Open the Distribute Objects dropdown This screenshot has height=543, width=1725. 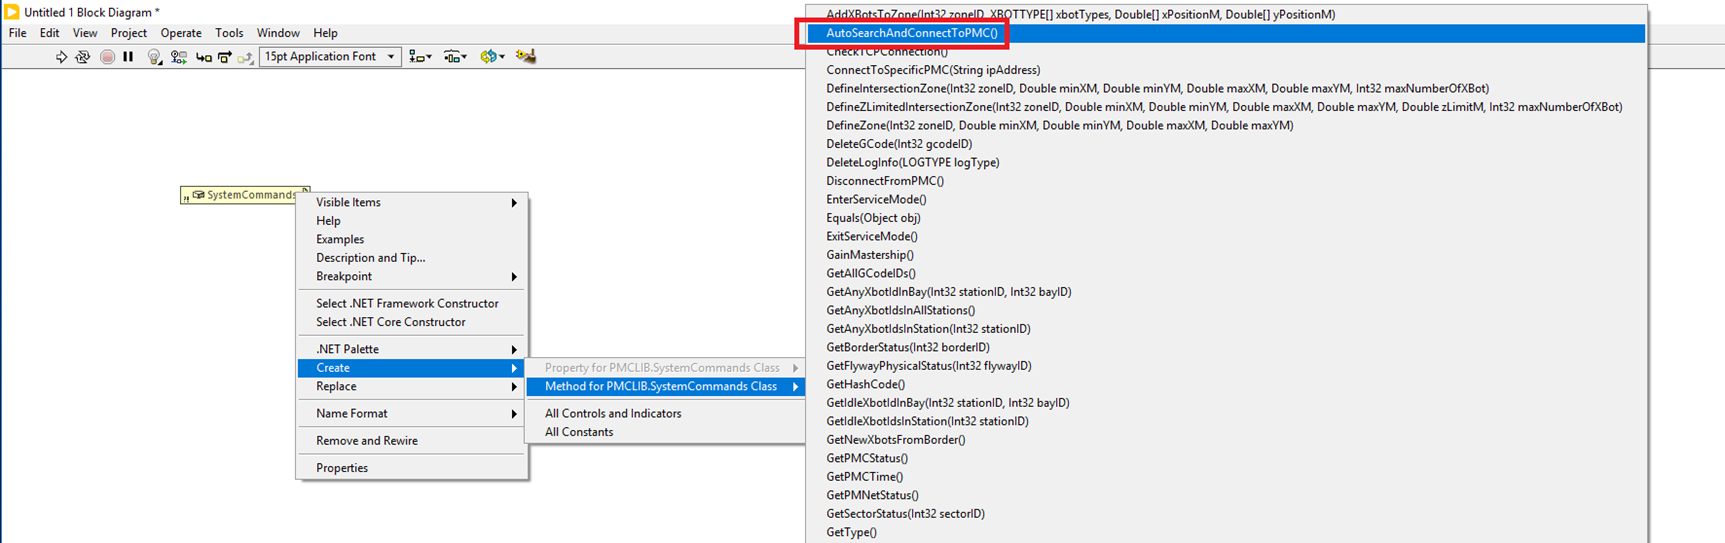pos(455,57)
